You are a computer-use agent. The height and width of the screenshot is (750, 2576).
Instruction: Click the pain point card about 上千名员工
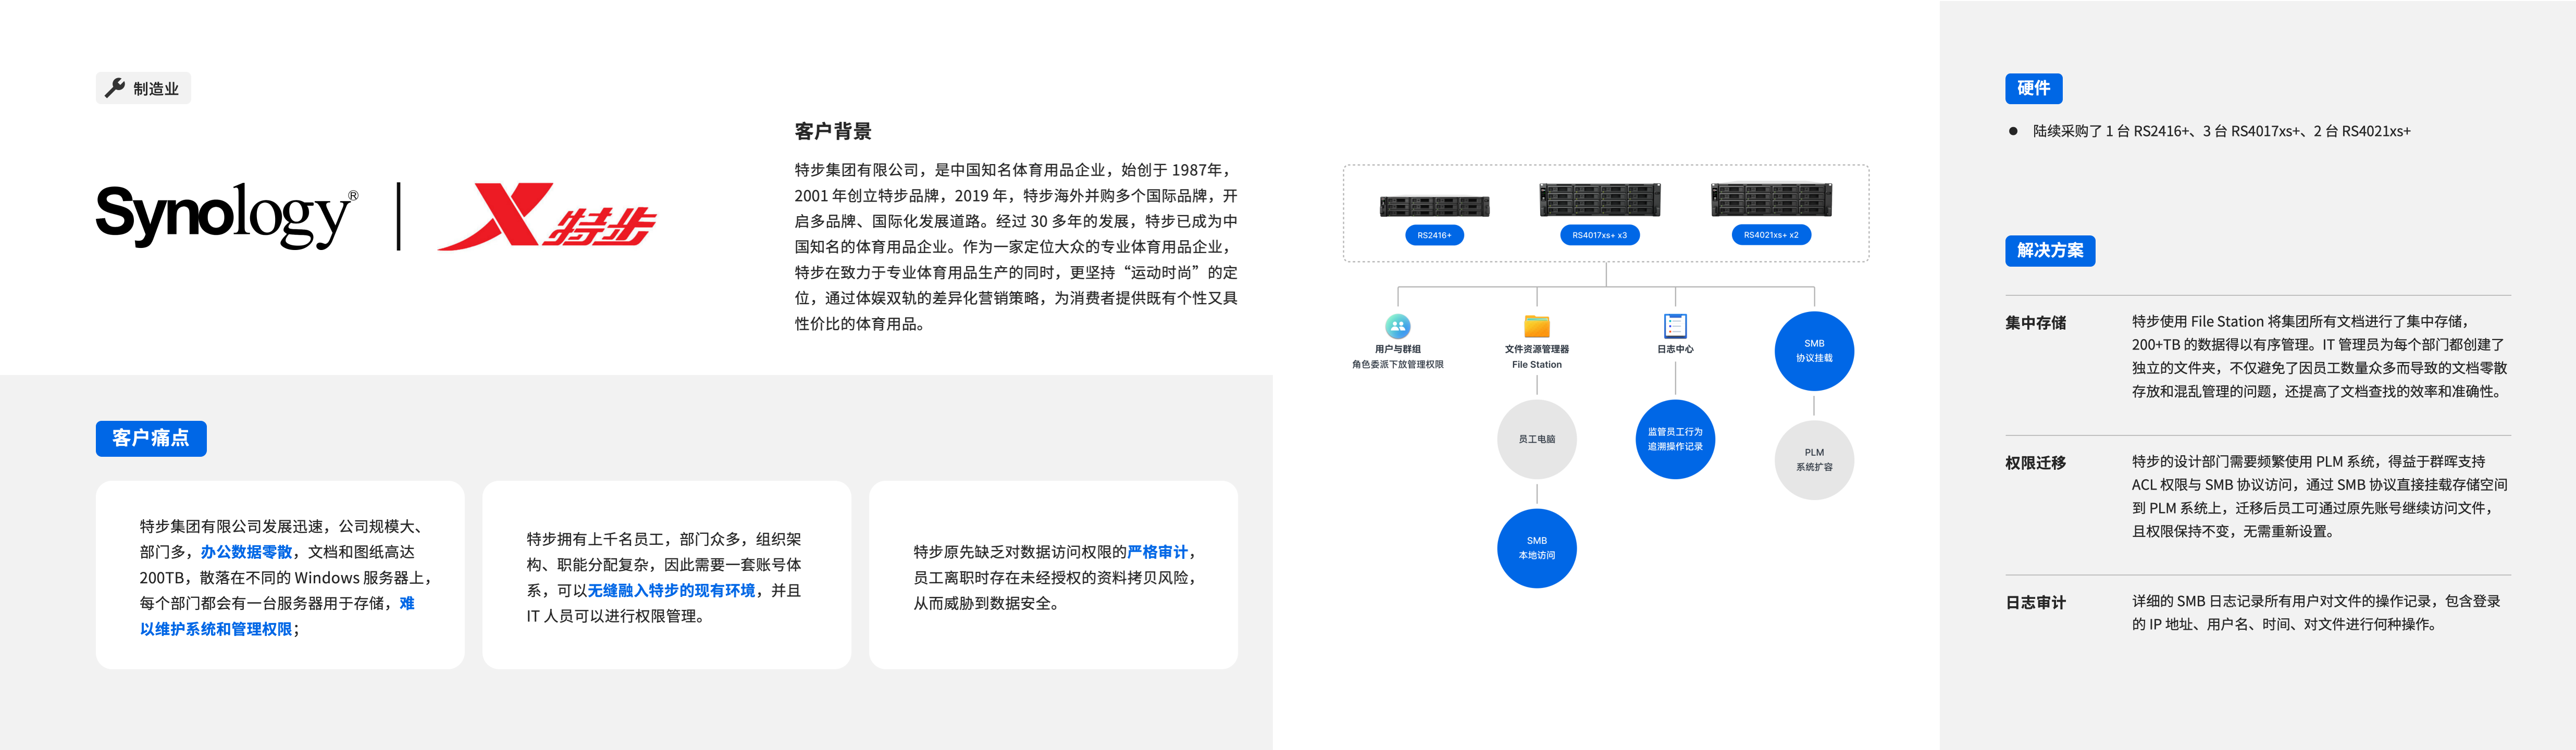coord(667,575)
